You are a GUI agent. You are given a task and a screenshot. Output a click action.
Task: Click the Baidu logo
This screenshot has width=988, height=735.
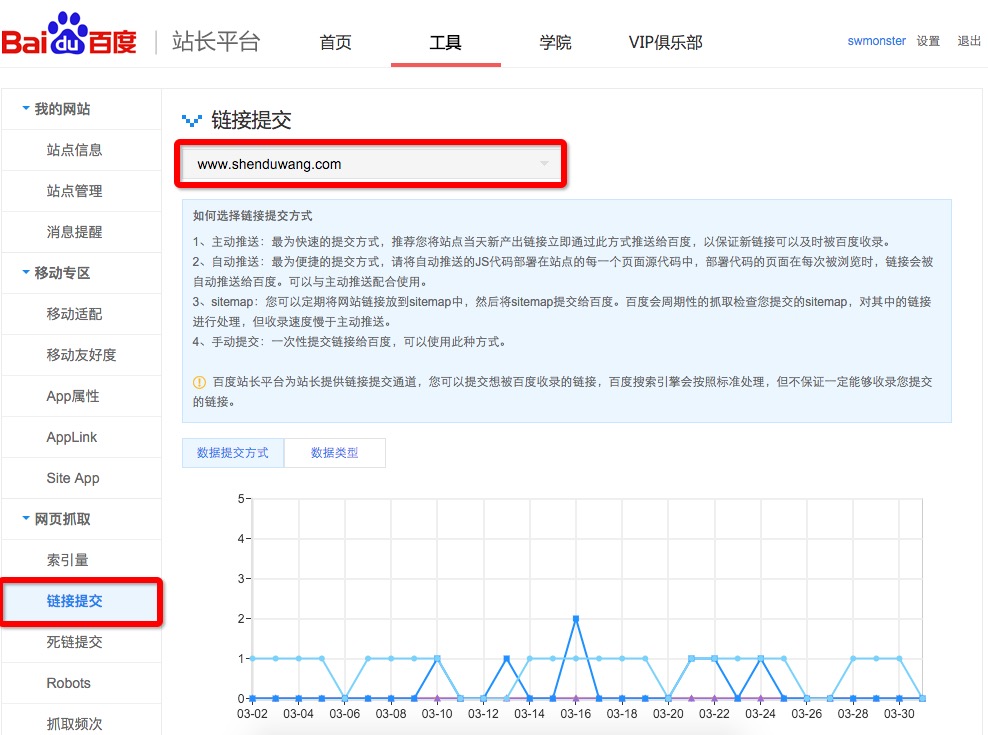click(x=70, y=38)
